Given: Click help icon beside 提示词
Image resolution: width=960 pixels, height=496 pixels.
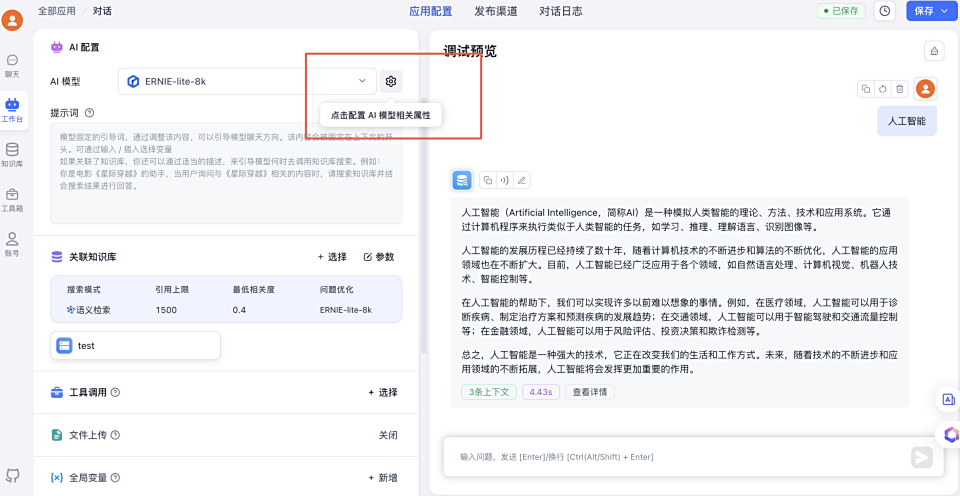Looking at the screenshot, I should (89, 113).
